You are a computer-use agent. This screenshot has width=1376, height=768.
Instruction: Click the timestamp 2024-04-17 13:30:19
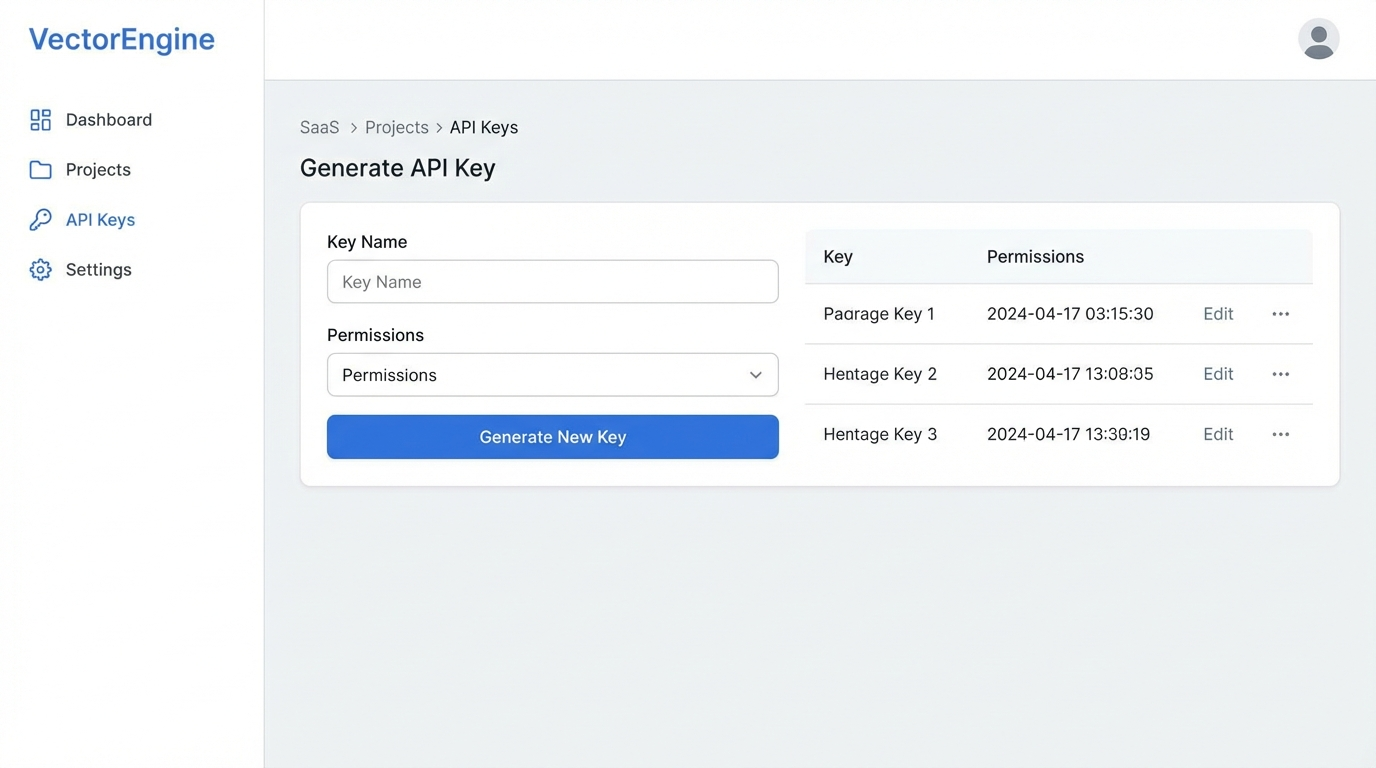click(1067, 434)
